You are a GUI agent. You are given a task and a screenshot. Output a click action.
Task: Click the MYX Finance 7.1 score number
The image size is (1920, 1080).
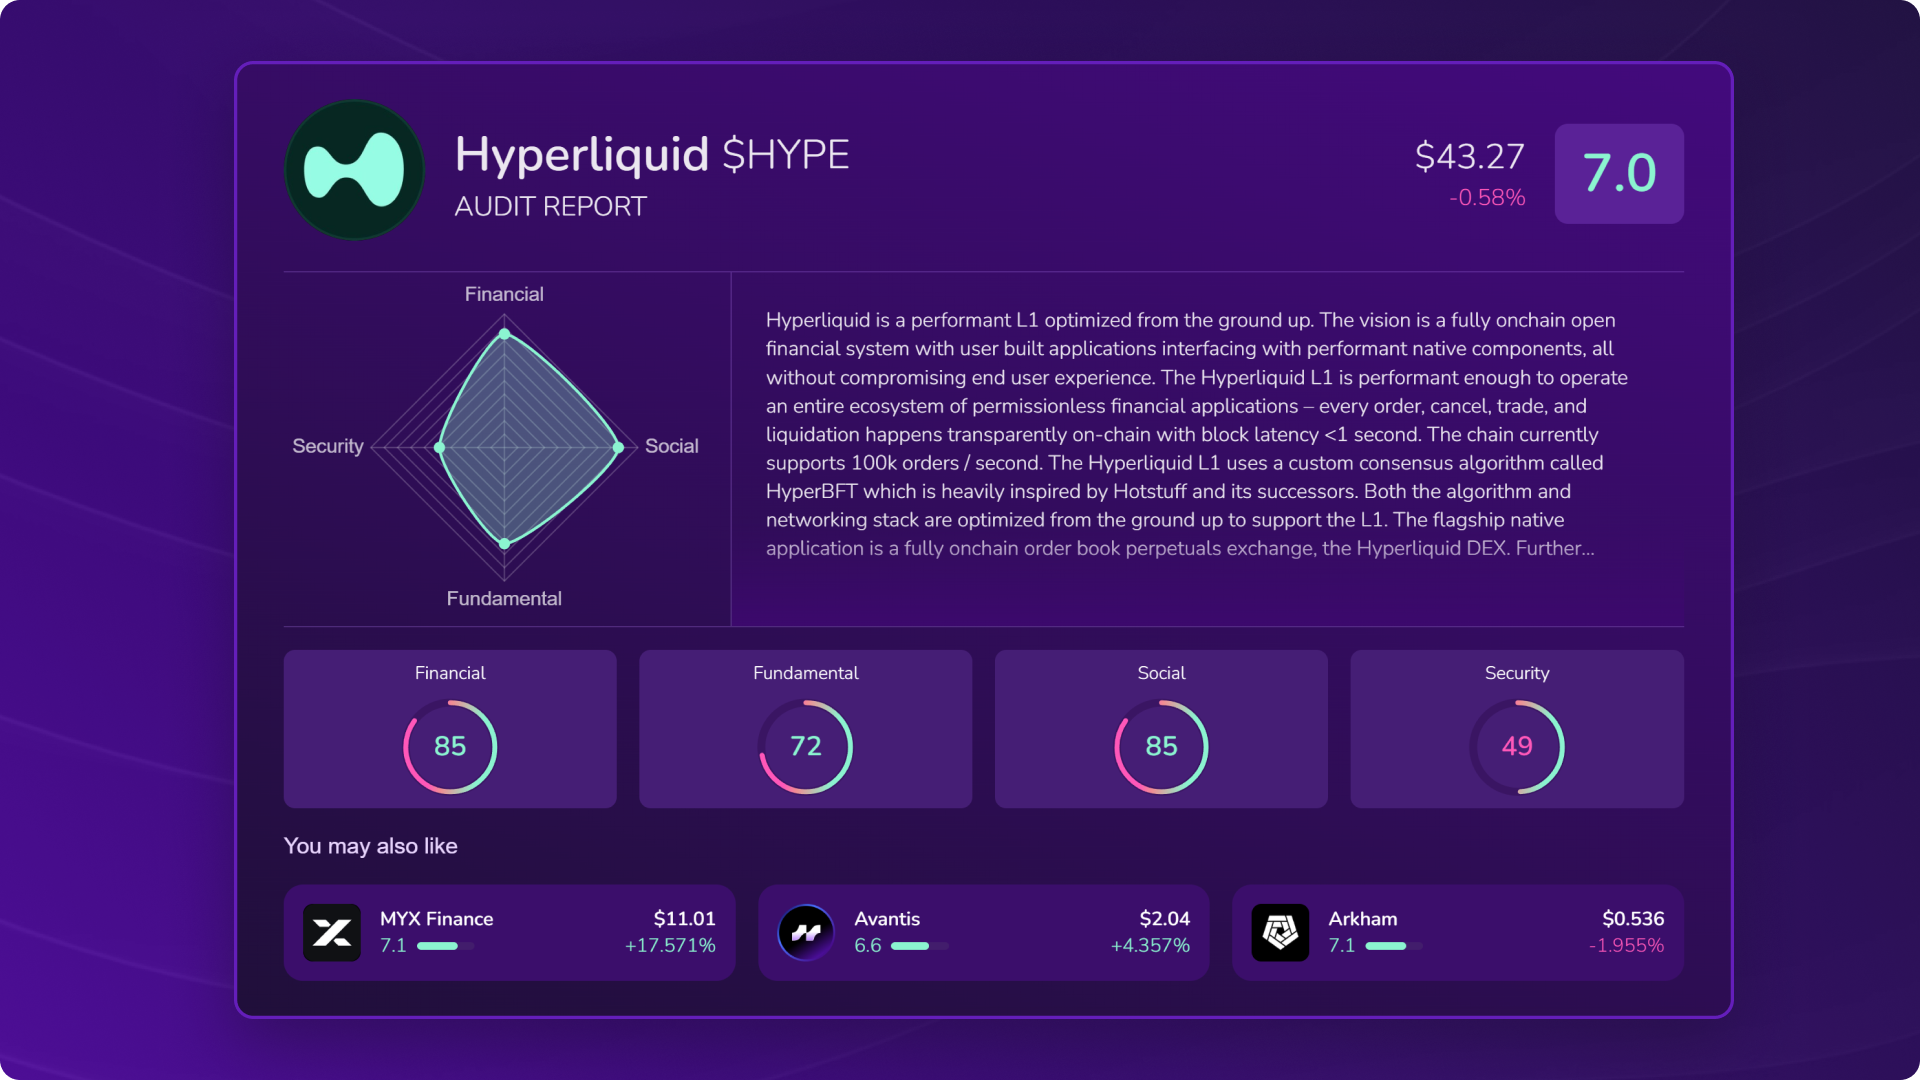pos(393,946)
